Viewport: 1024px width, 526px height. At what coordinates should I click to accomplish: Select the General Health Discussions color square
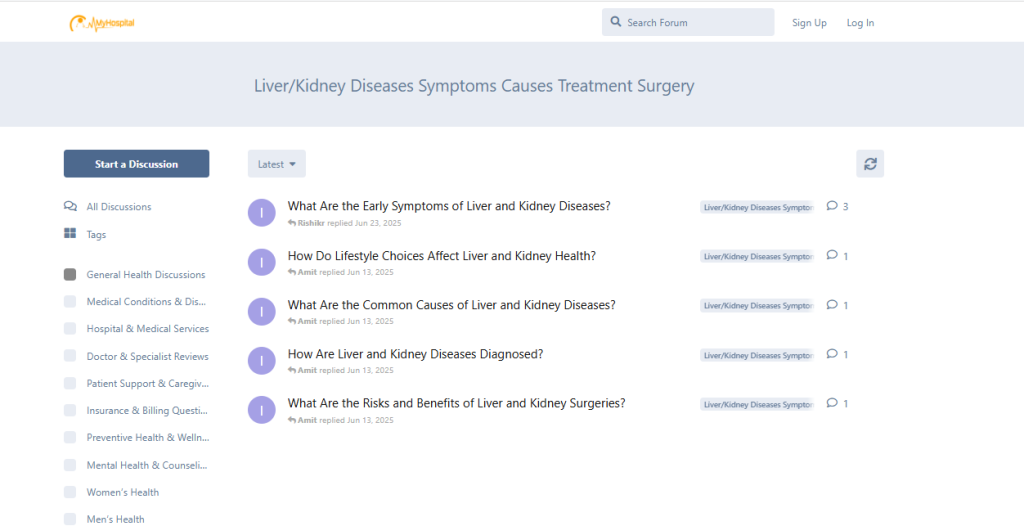(70, 274)
